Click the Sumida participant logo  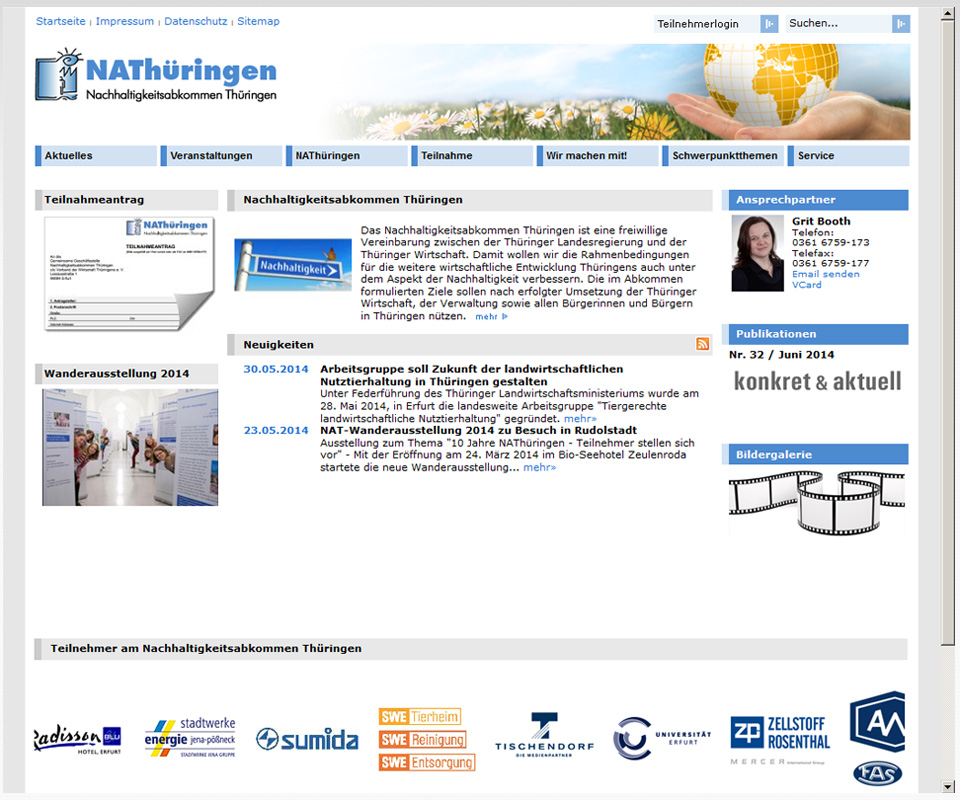pos(307,739)
